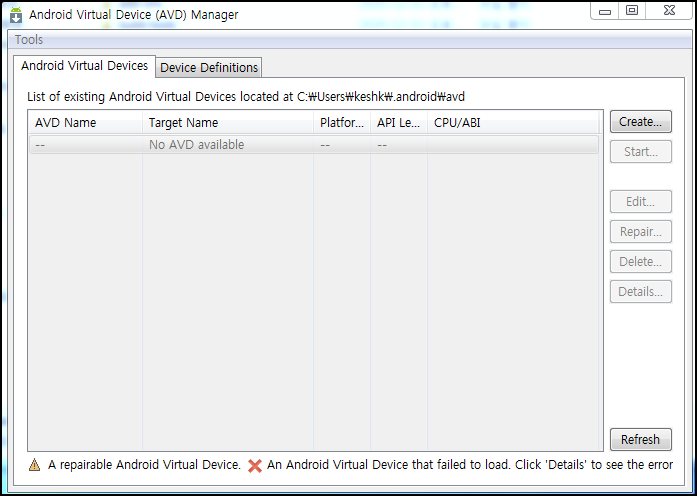Click the AVD location path text

[x=381, y=96]
